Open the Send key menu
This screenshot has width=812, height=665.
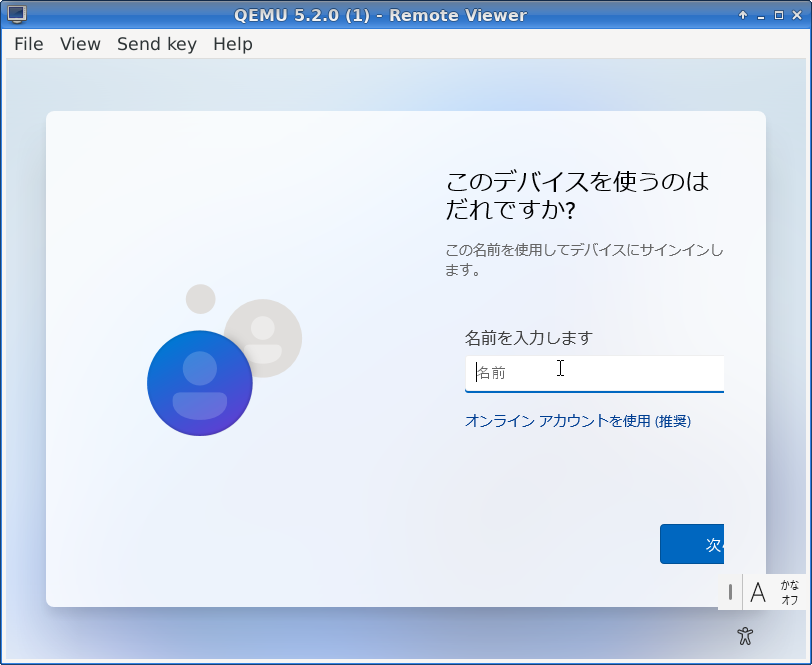pos(156,44)
